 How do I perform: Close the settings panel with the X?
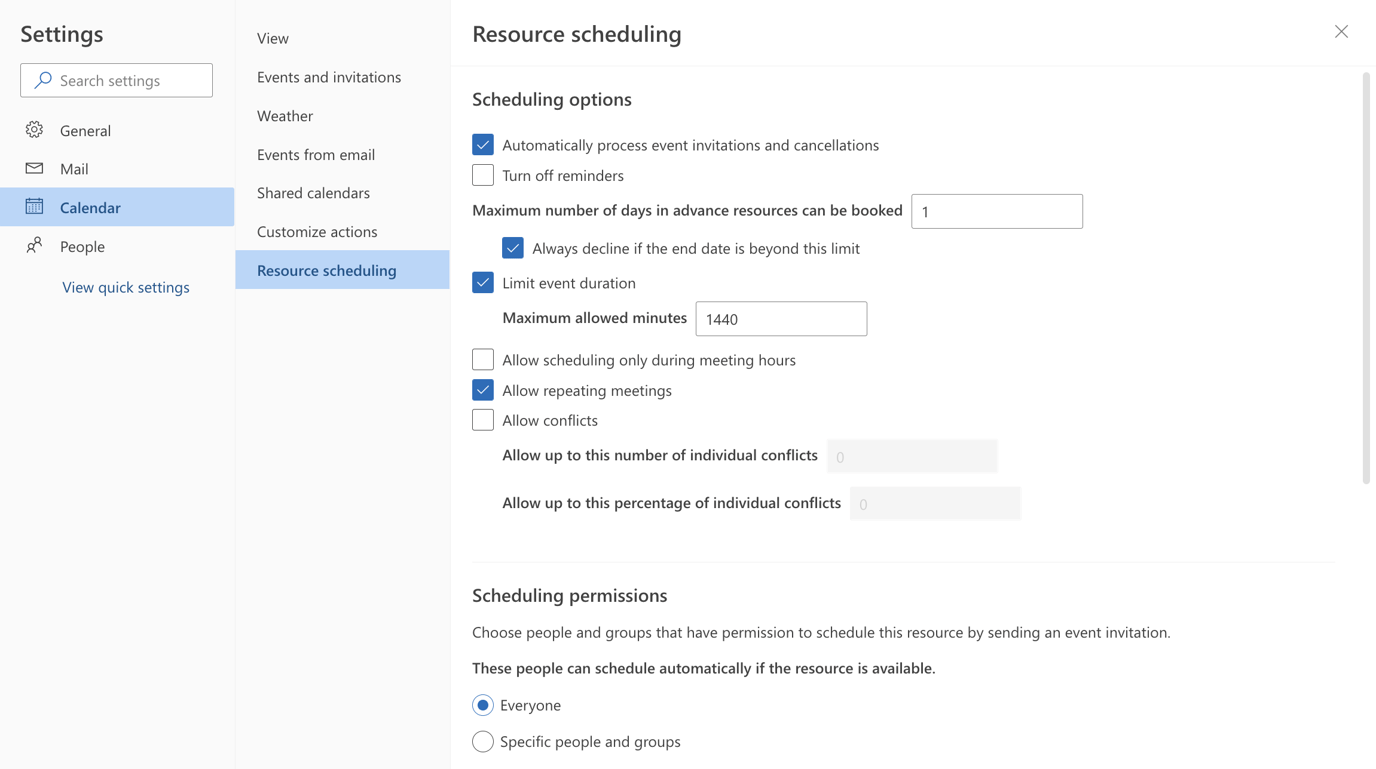pos(1341,31)
